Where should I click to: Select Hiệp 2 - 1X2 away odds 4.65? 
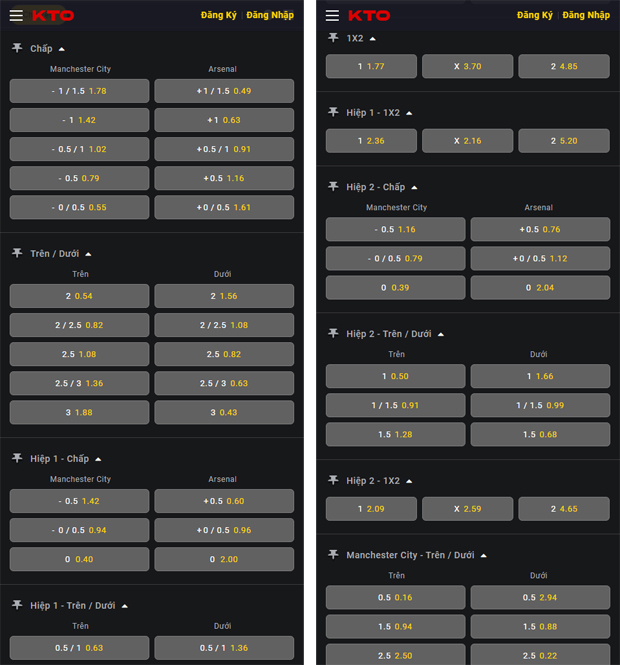point(563,509)
